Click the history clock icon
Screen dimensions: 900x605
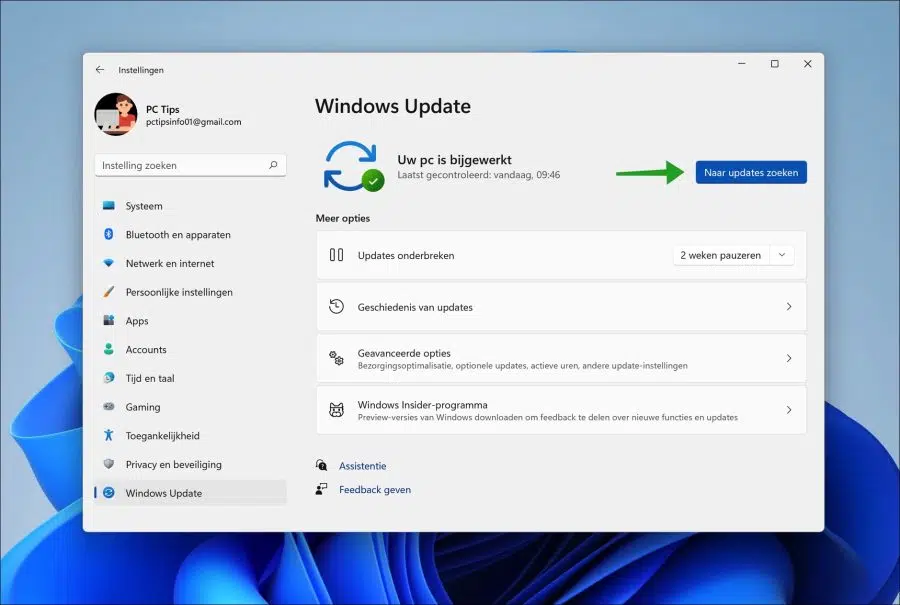336,307
